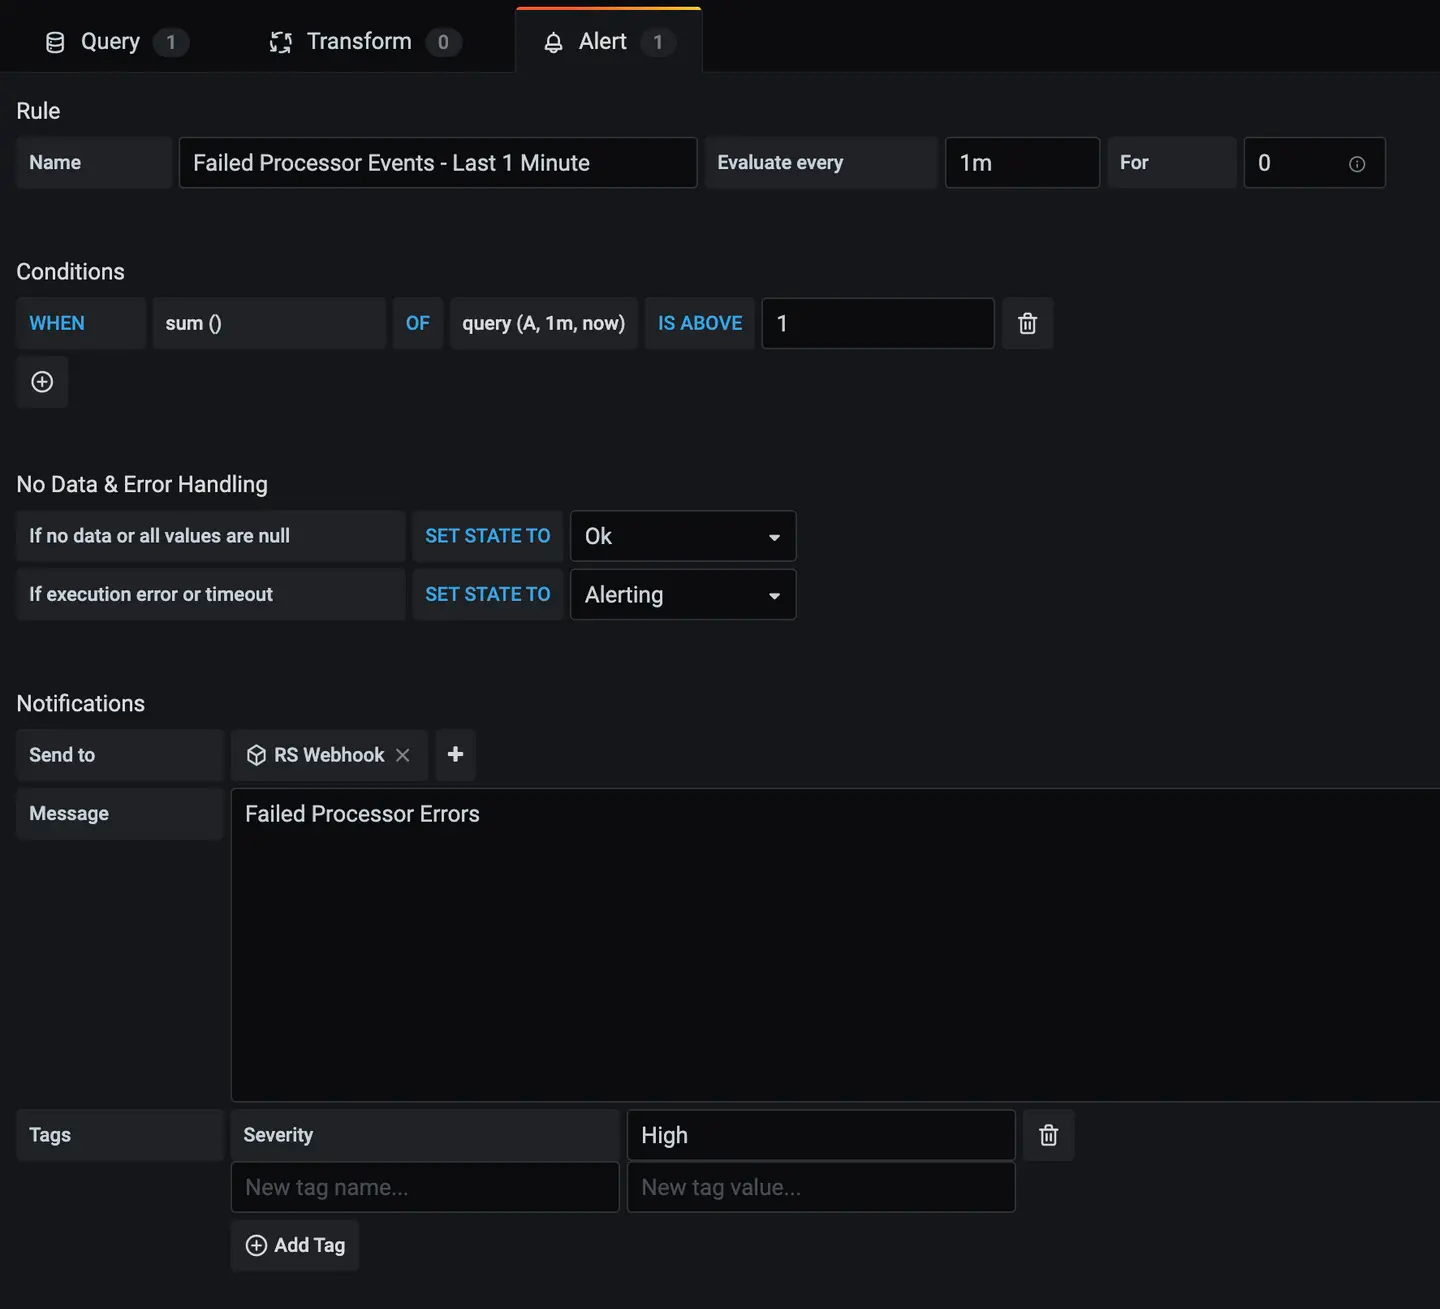
Task: Delete the IS ABOVE condition via trash icon
Action: [x=1027, y=323]
